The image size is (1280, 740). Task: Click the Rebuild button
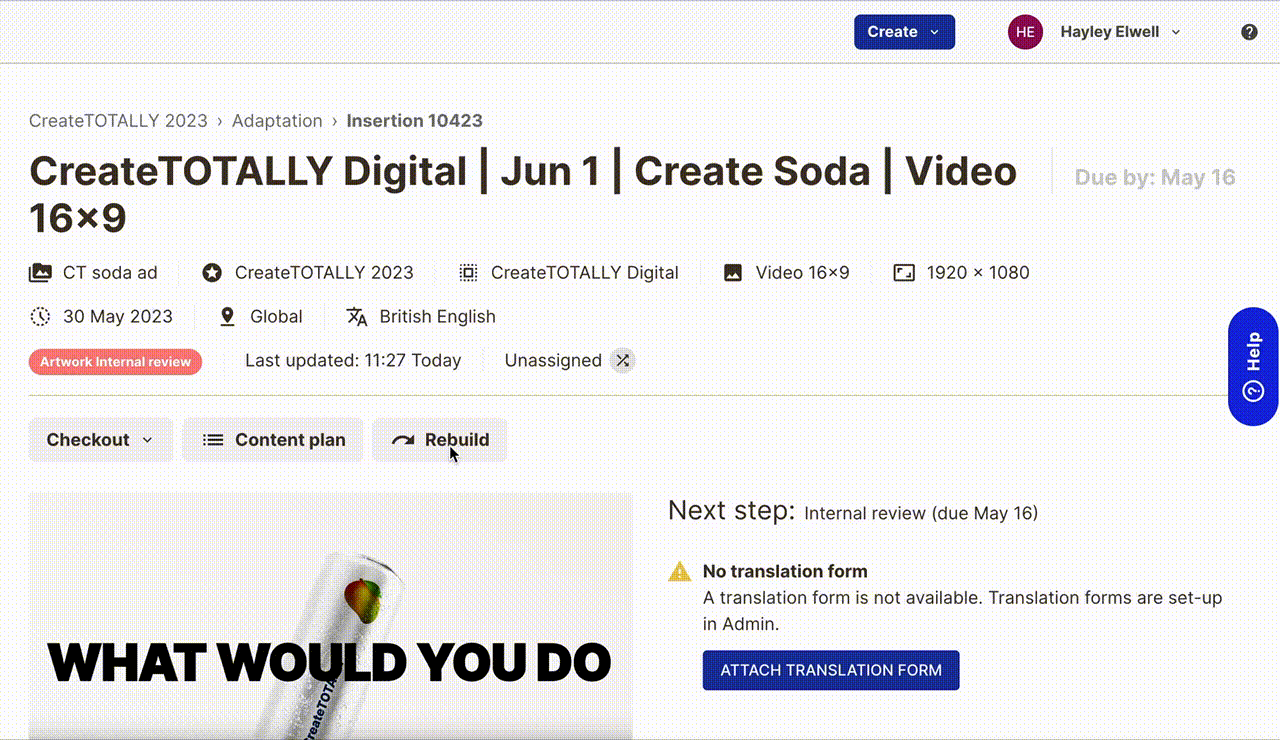pyautogui.click(x=440, y=440)
